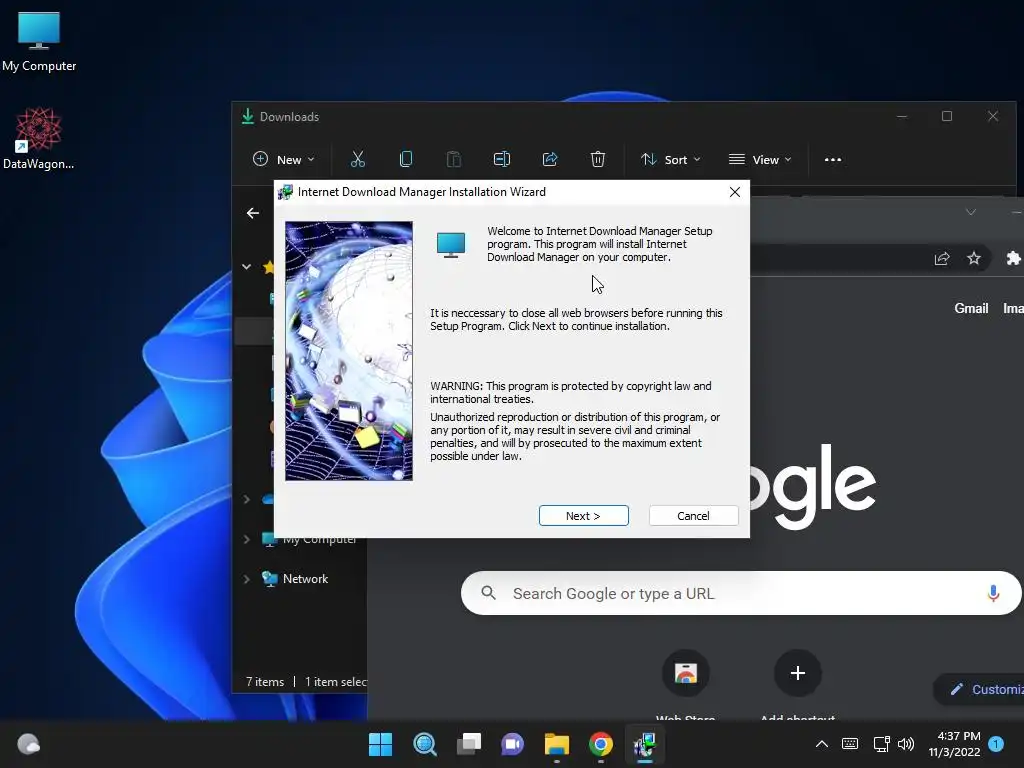
Task: Click the volume speaker tray icon
Action: [x=906, y=744]
